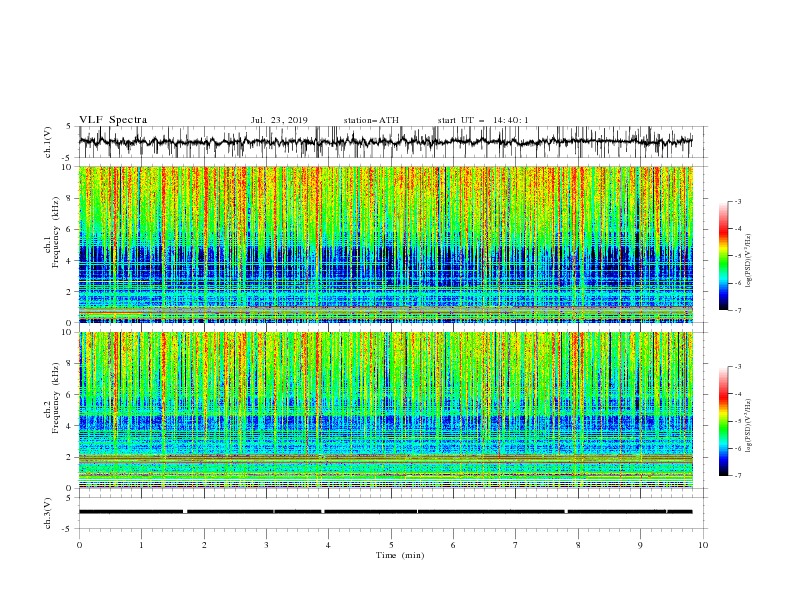Click the 'start UT = 14:40:1' text
Viewport: 792px width, 612px height.
[483, 120]
